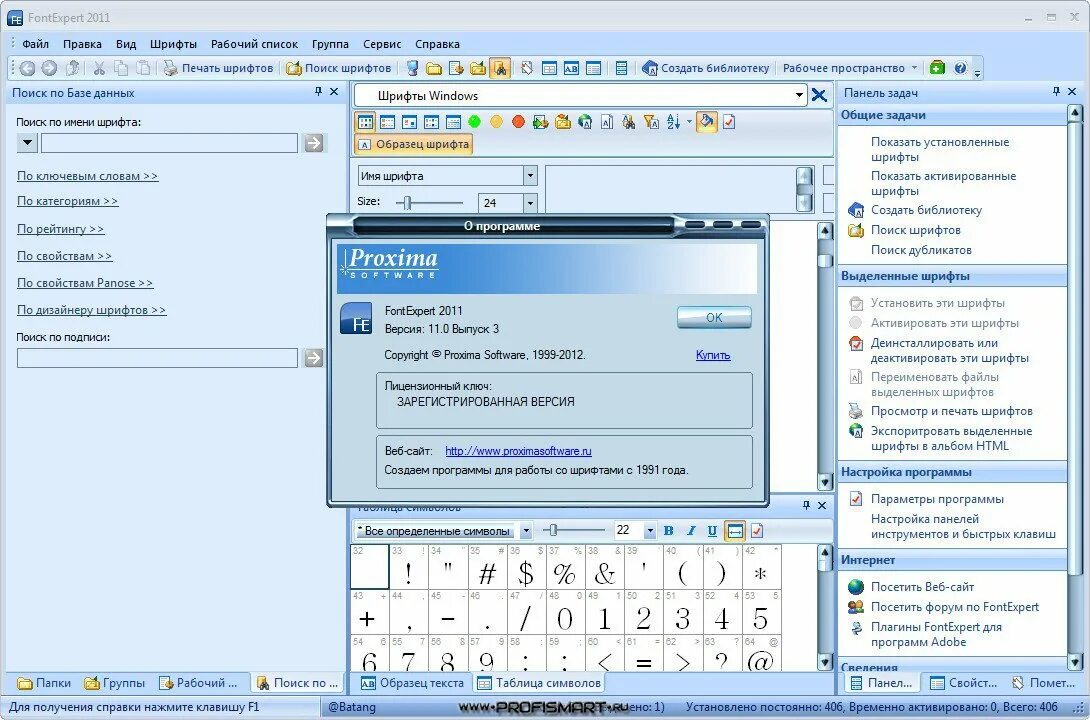The image size is (1090, 720).
Task: Click the sort icon dropdown arrow
Action: point(690,122)
